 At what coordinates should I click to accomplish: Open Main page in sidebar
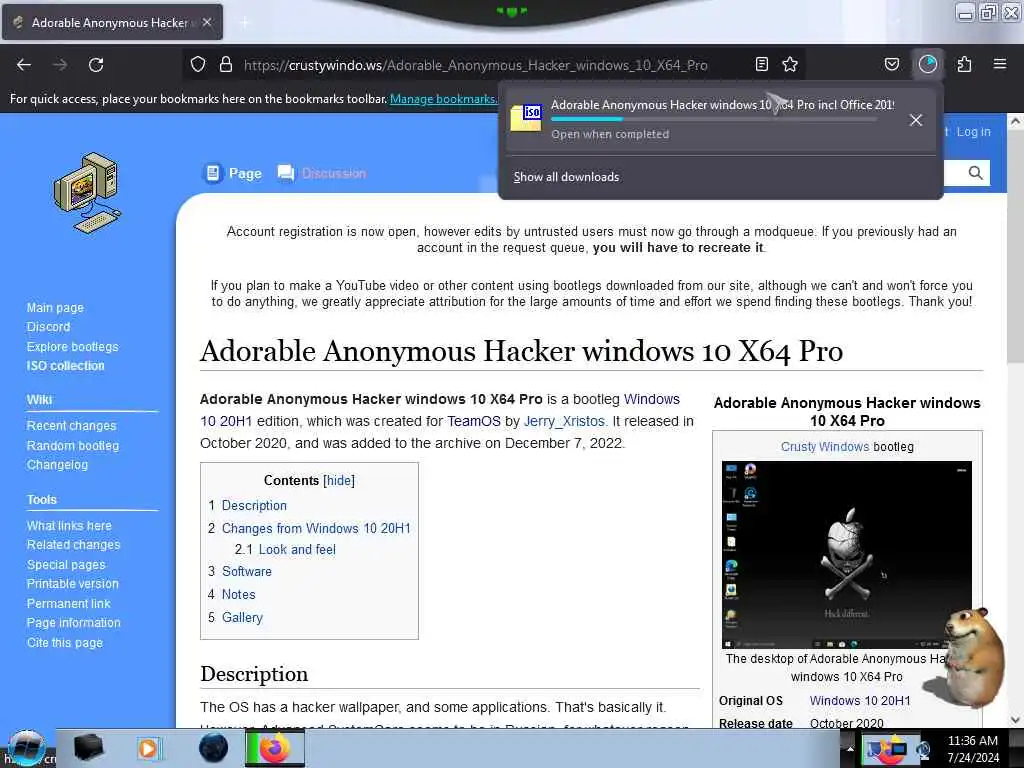pyautogui.click(x=55, y=308)
